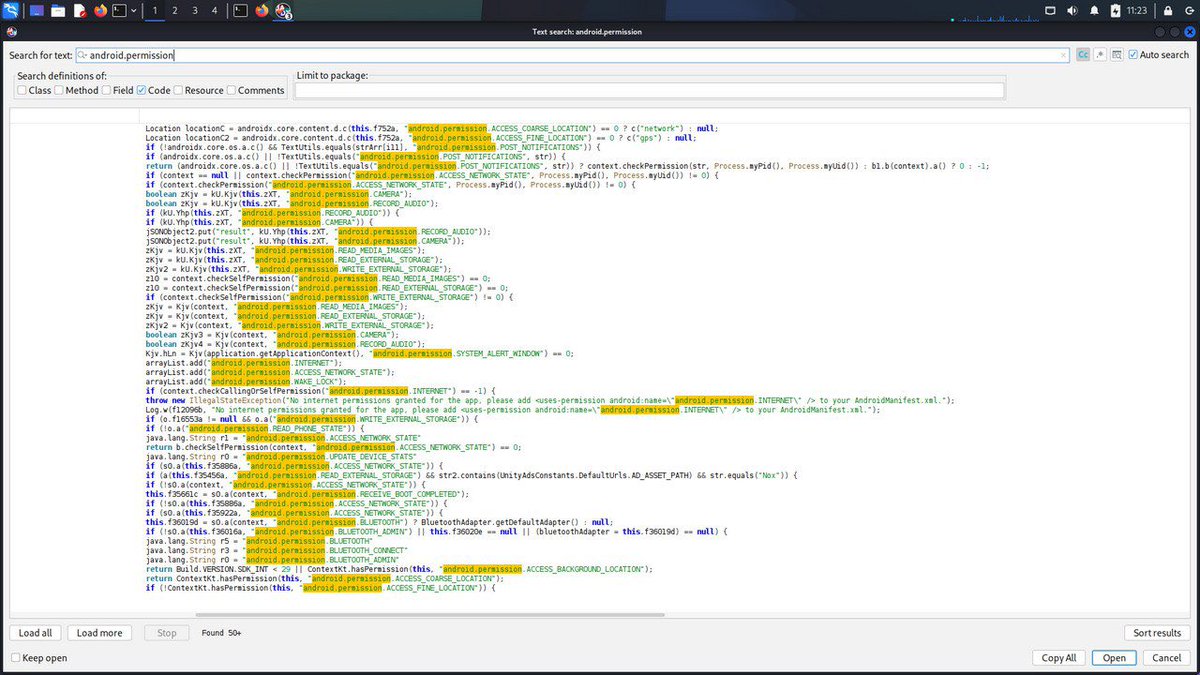The height and width of the screenshot is (675, 1200).
Task: Check the battery power indicator icon
Action: point(1115,11)
